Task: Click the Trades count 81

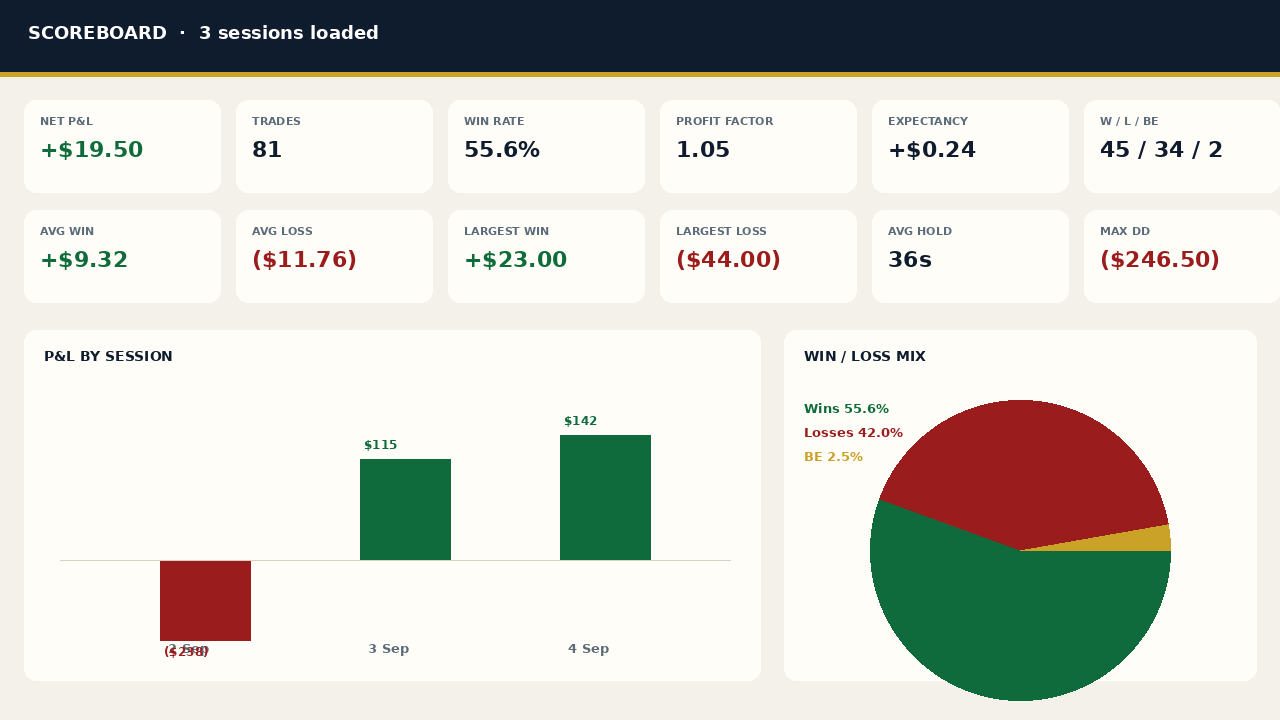Action: [x=267, y=151]
